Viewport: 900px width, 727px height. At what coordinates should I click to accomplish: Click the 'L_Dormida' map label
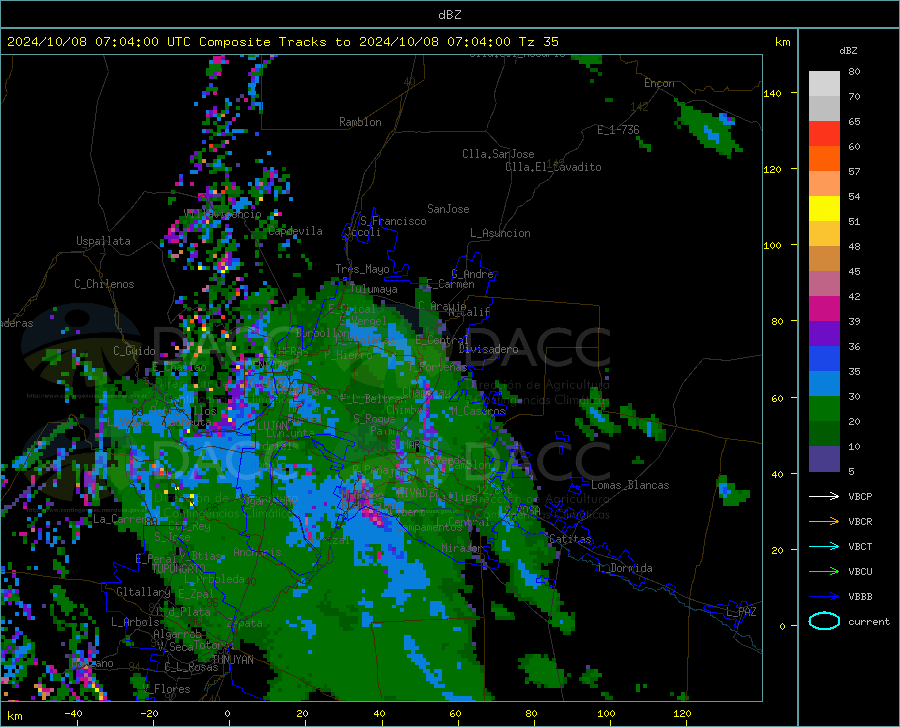pyautogui.click(x=625, y=568)
